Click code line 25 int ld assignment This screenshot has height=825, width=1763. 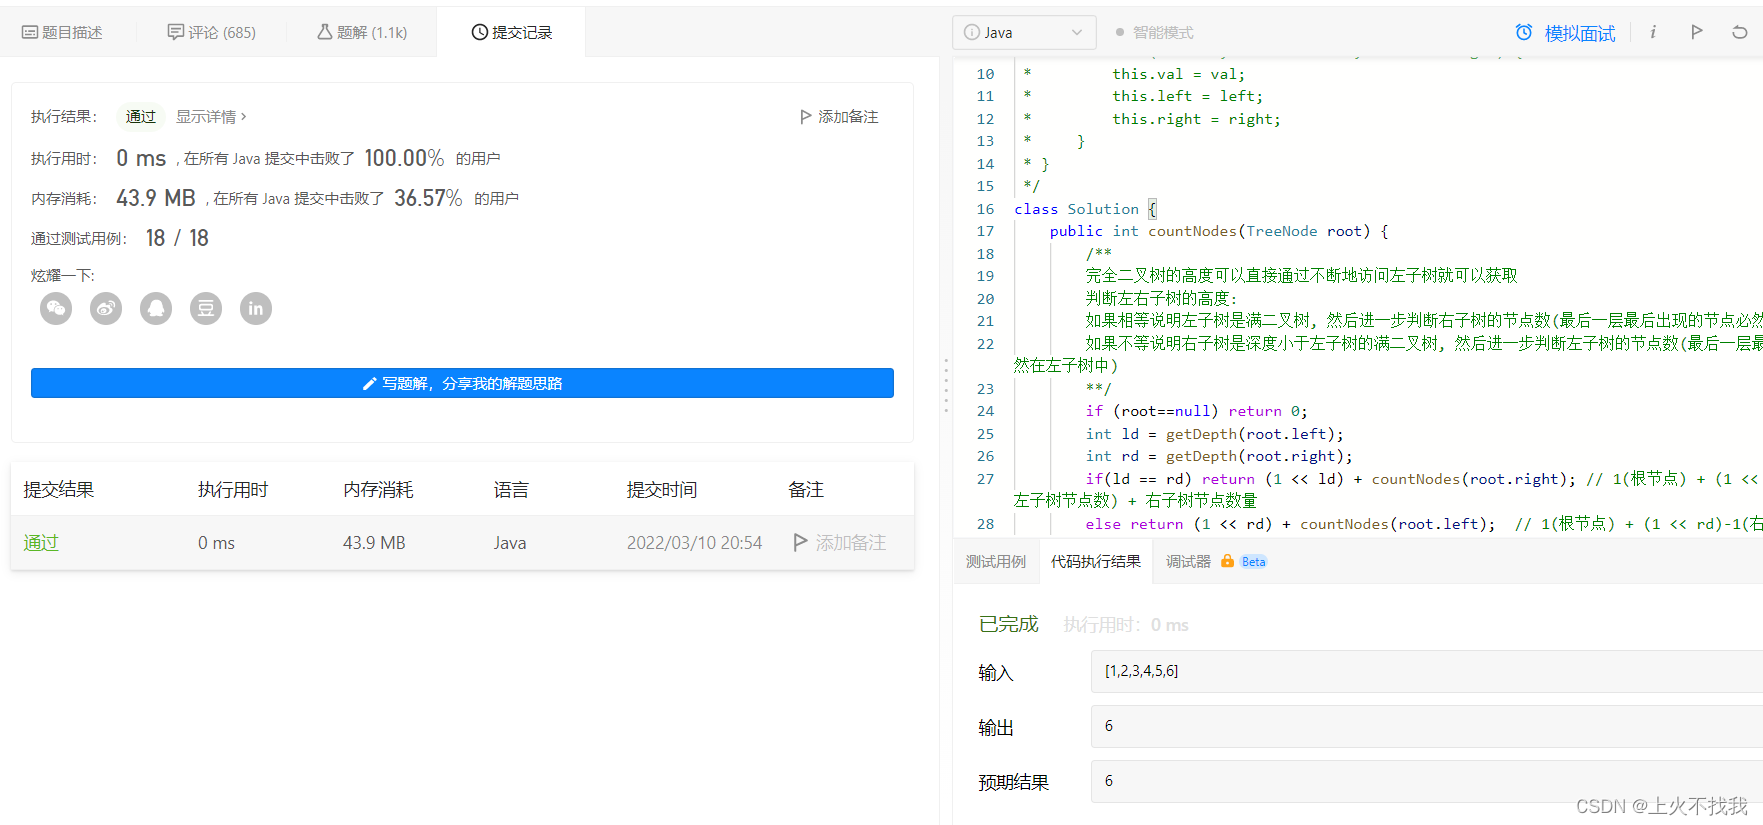[x=1214, y=434]
